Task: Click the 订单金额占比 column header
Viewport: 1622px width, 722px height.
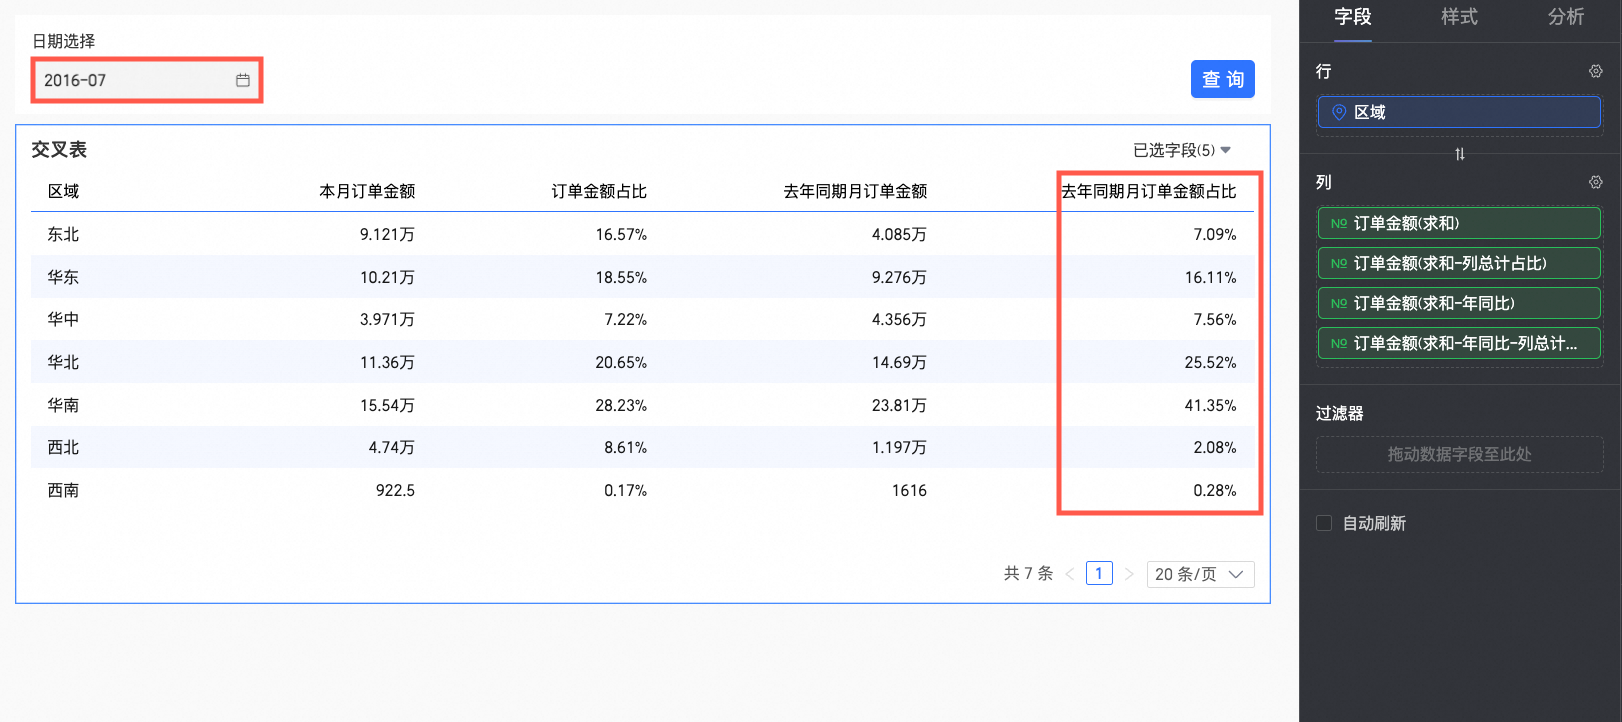Action: [x=599, y=191]
